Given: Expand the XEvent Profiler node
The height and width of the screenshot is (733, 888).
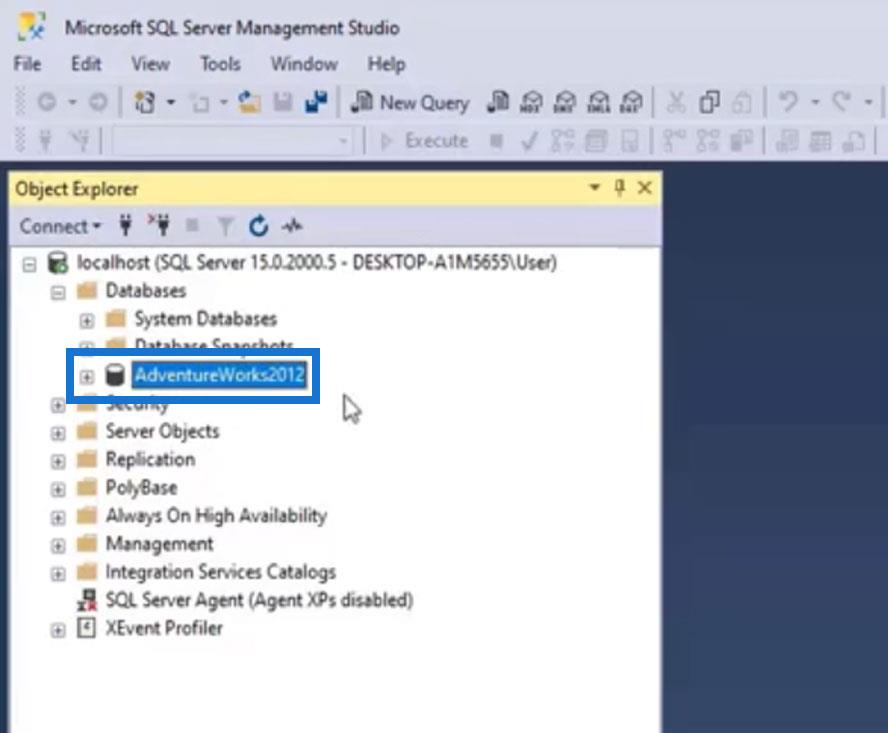Looking at the screenshot, I should 58,630.
